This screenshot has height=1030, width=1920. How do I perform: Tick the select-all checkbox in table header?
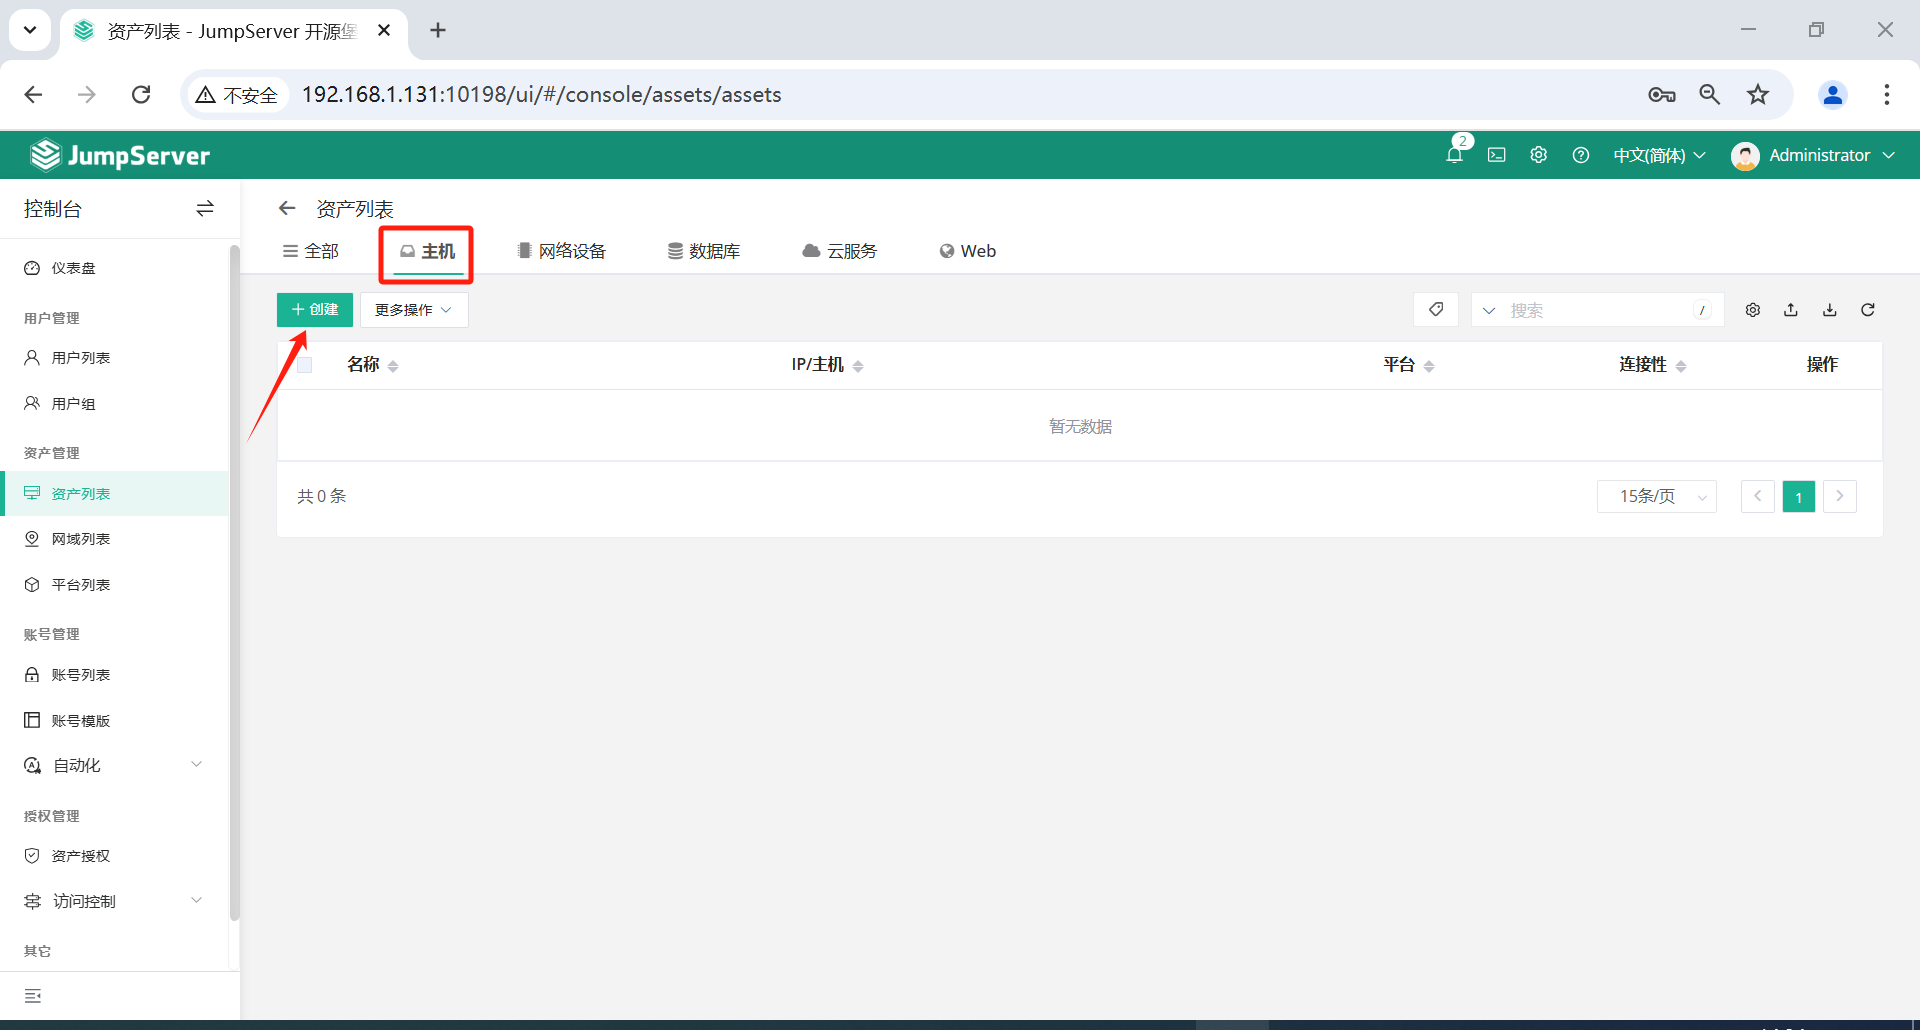click(305, 365)
